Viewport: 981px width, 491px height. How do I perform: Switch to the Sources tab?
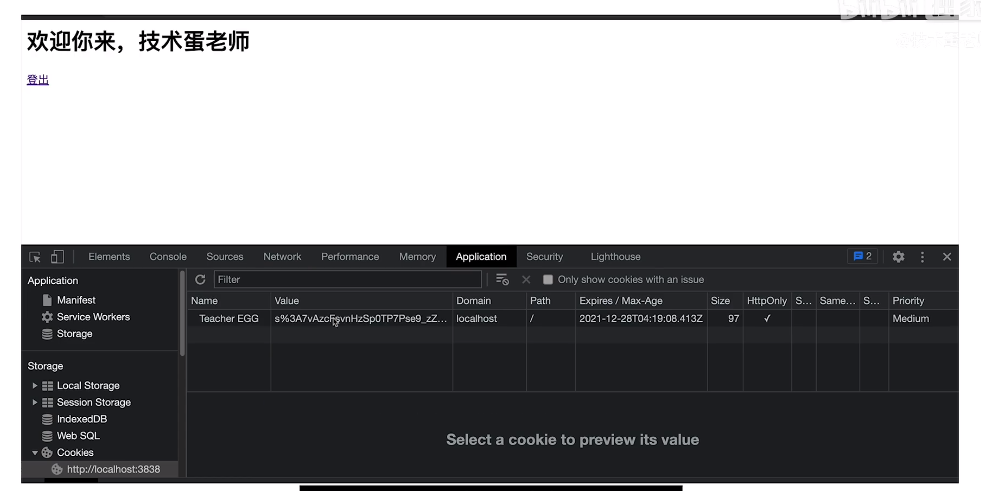click(225, 256)
